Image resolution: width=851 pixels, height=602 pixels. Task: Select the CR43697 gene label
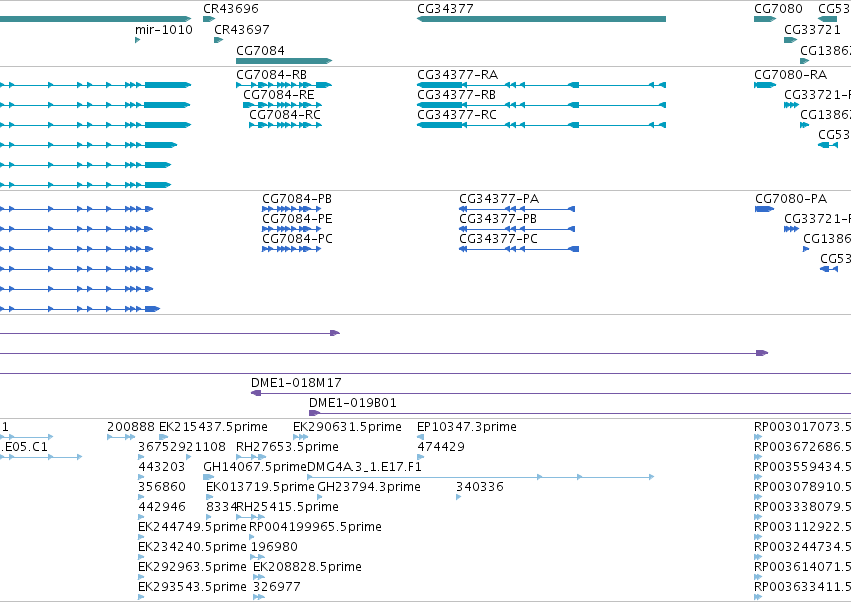[242, 29]
